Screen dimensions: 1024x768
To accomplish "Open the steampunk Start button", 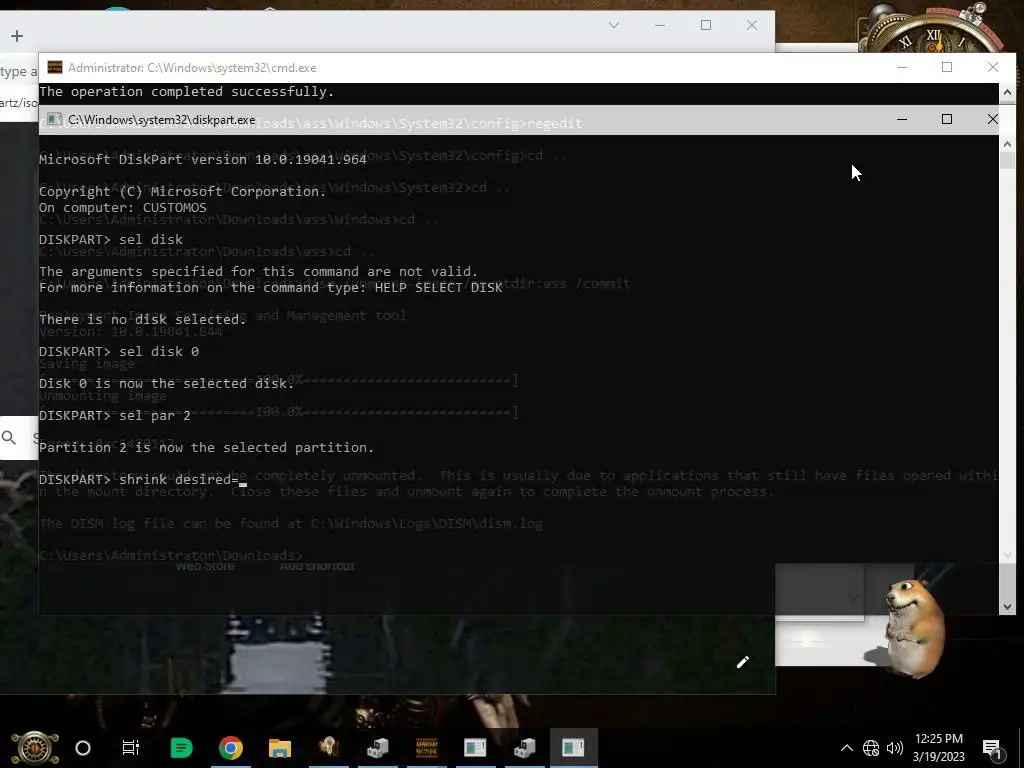I will [x=35, y=748].
